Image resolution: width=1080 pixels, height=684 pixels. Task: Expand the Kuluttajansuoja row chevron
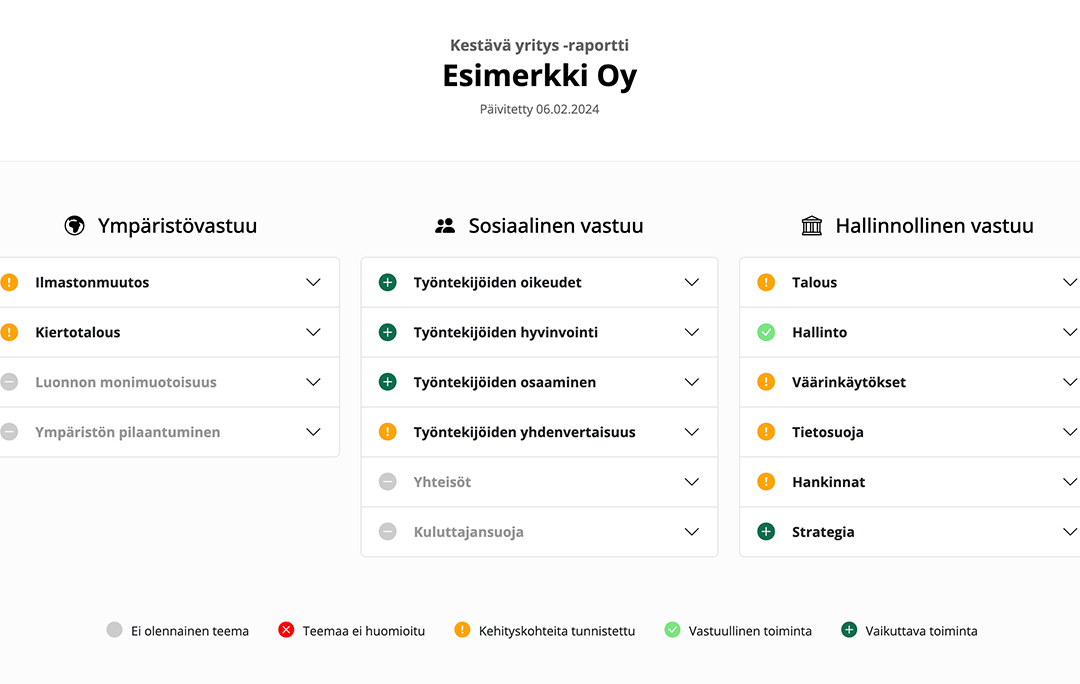coord(692,532)
